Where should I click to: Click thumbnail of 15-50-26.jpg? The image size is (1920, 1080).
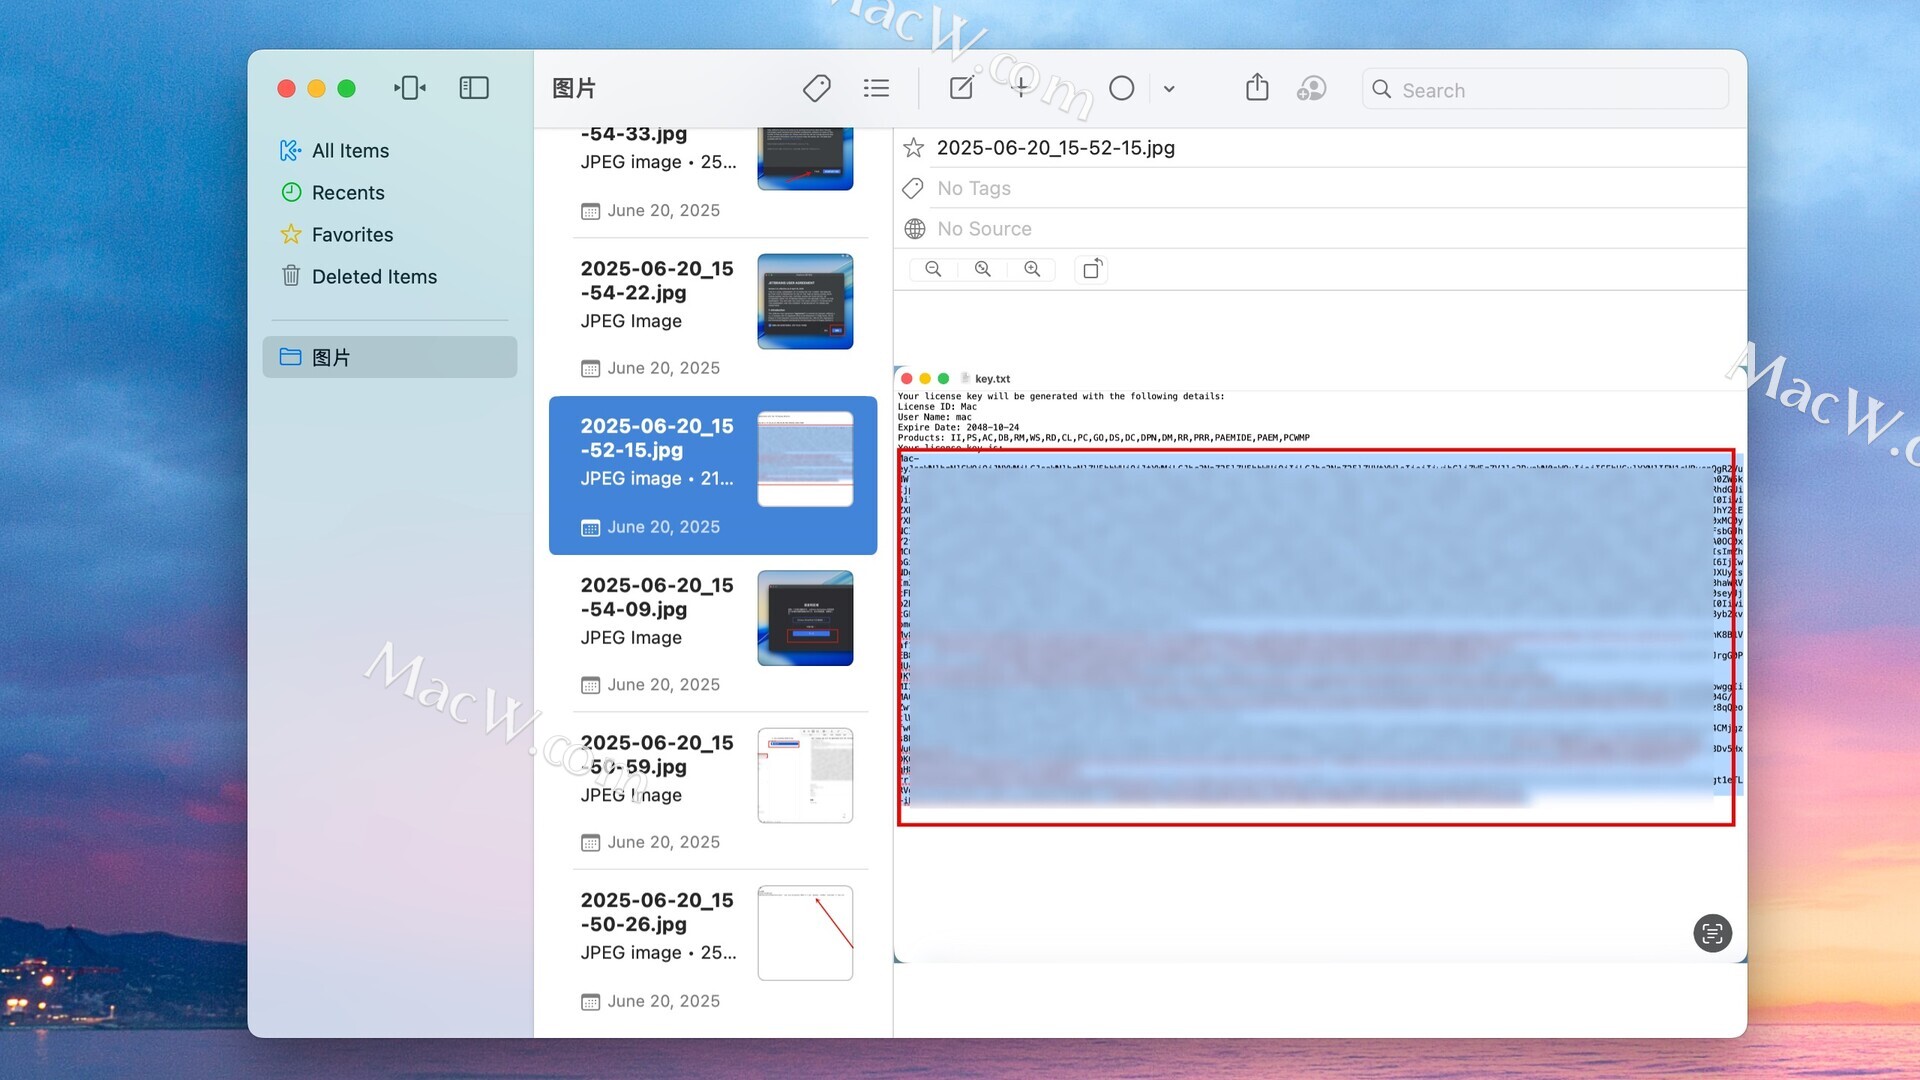805,933
